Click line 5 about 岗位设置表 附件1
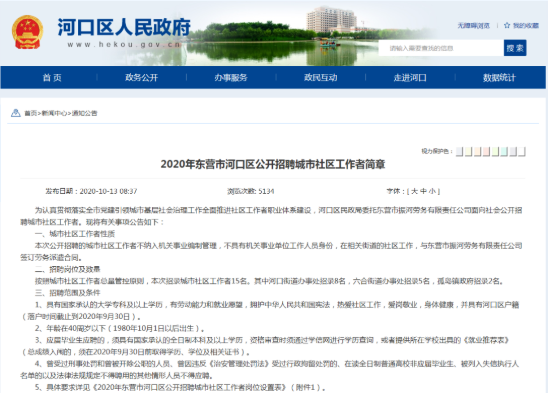The height and width of the screenshot is (393, 548). pos(181,387)
